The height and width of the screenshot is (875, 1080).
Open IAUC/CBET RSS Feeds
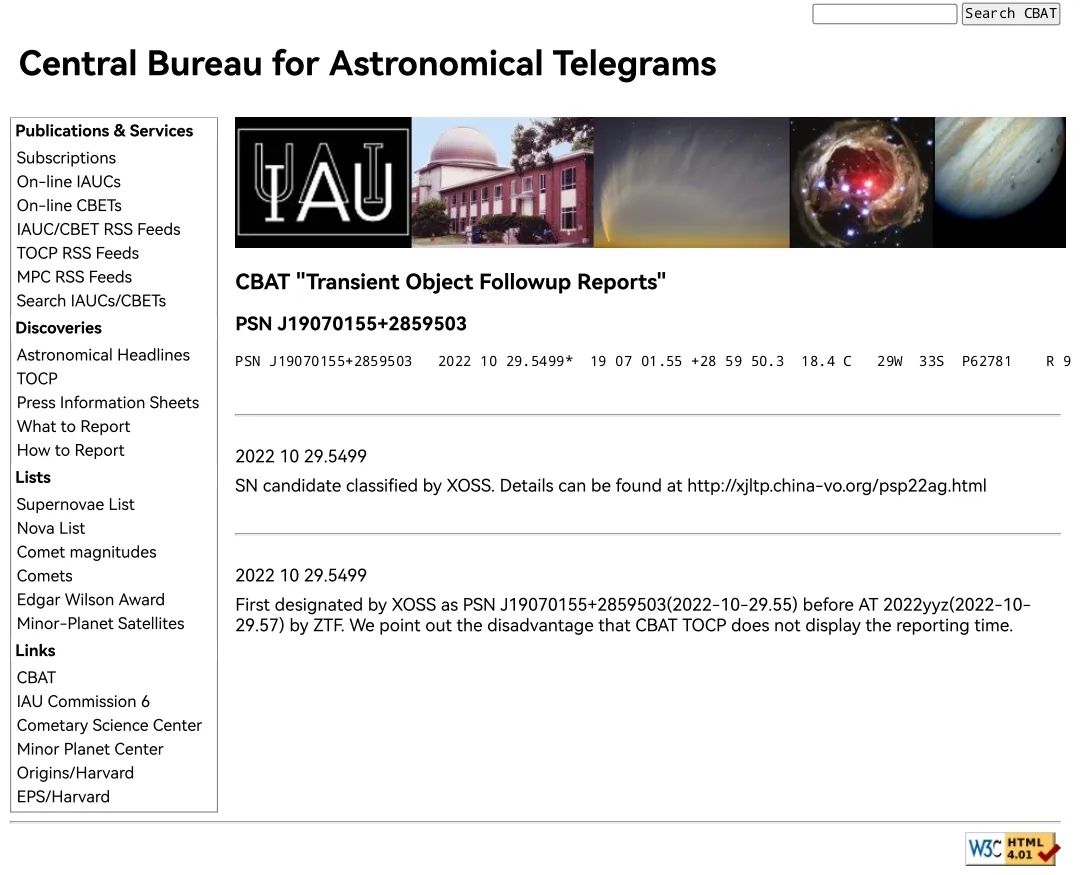tap(98, 229)
